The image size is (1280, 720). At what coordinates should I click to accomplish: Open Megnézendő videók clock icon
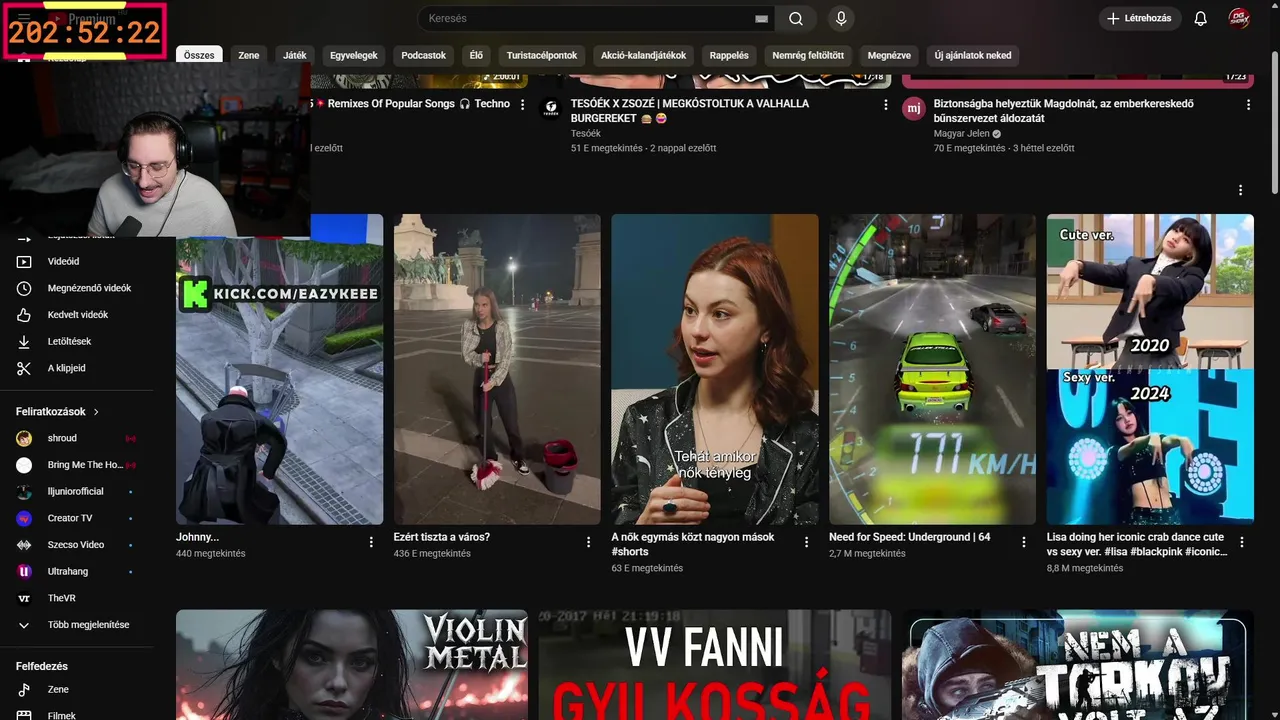tap(25, 288)
